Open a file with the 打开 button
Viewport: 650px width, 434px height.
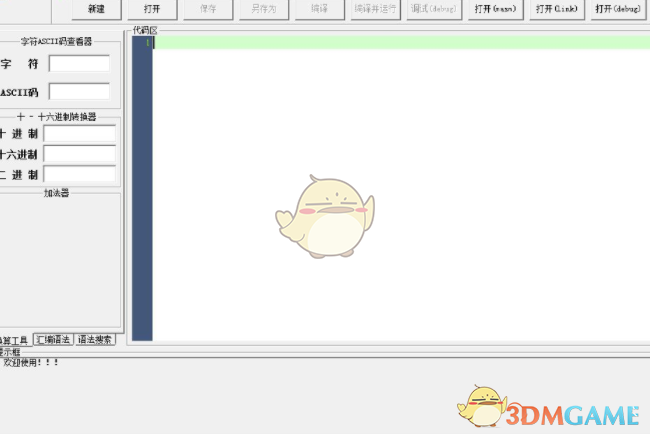click(x=152, y=9)
